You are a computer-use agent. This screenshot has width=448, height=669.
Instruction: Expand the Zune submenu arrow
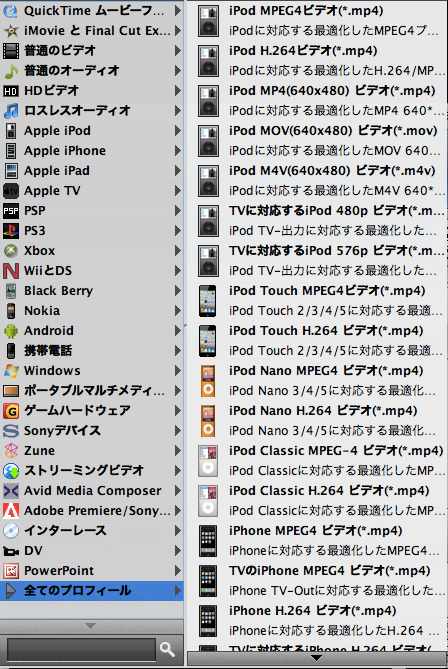177,451
